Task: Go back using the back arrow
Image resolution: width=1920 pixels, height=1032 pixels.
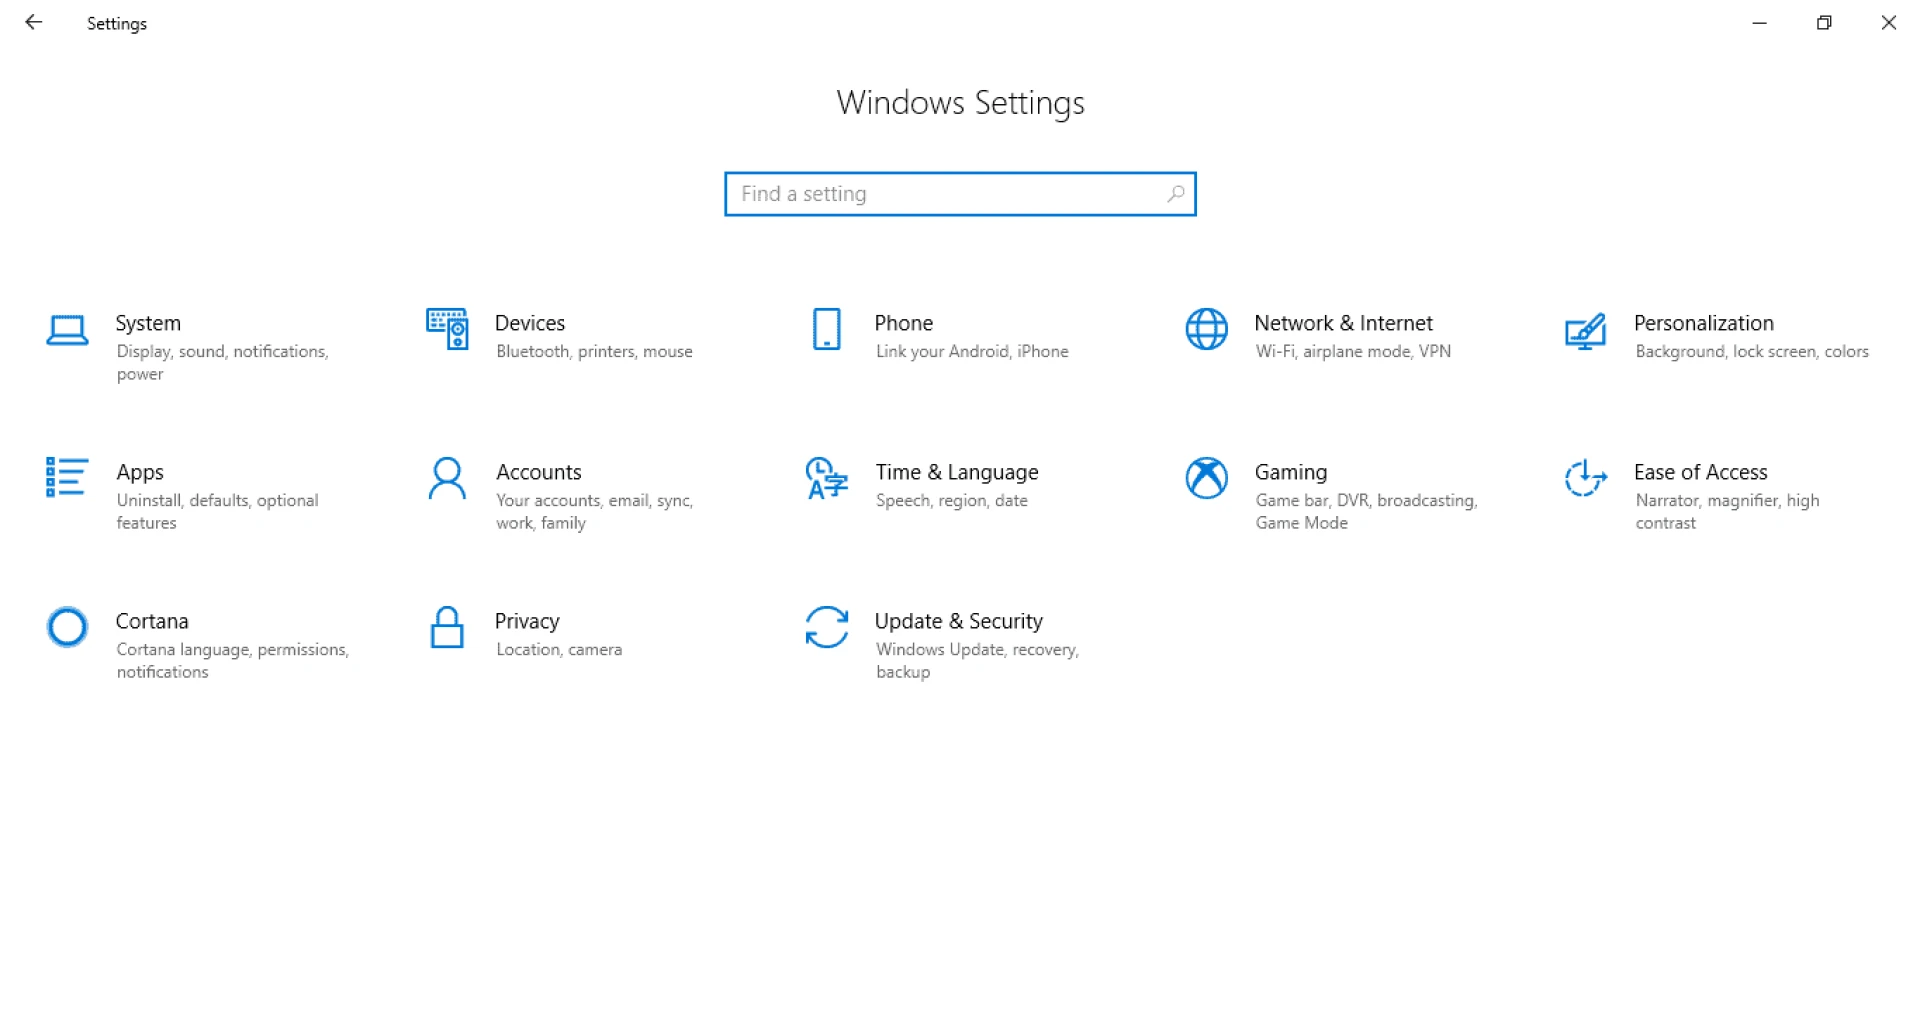Action: click(x=34, y=22)
